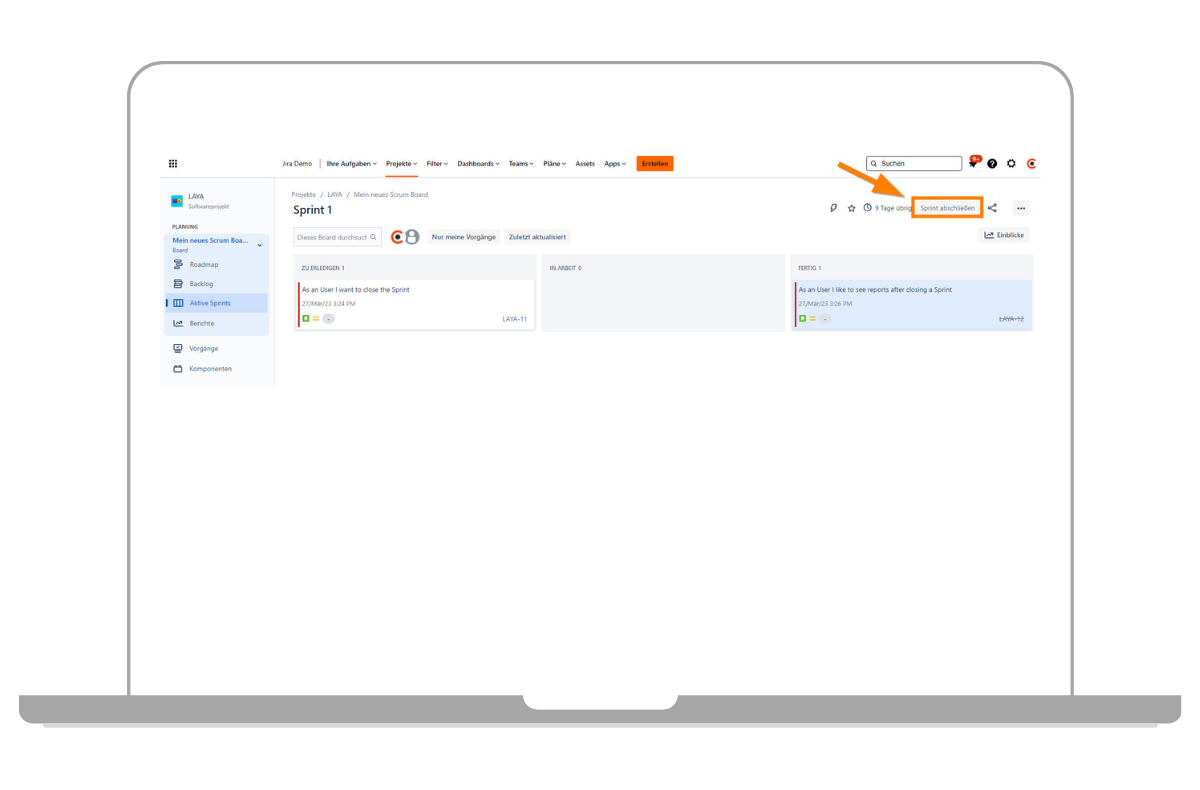
Task: Open Berichte in the sidebar
Action: coord(201,323)
